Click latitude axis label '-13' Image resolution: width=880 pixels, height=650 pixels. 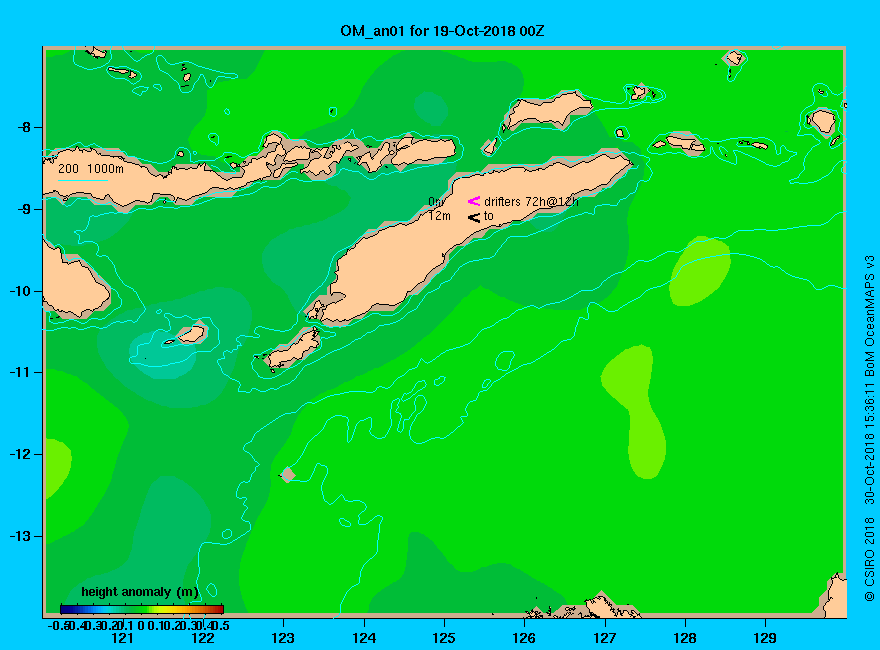point(20,536)
